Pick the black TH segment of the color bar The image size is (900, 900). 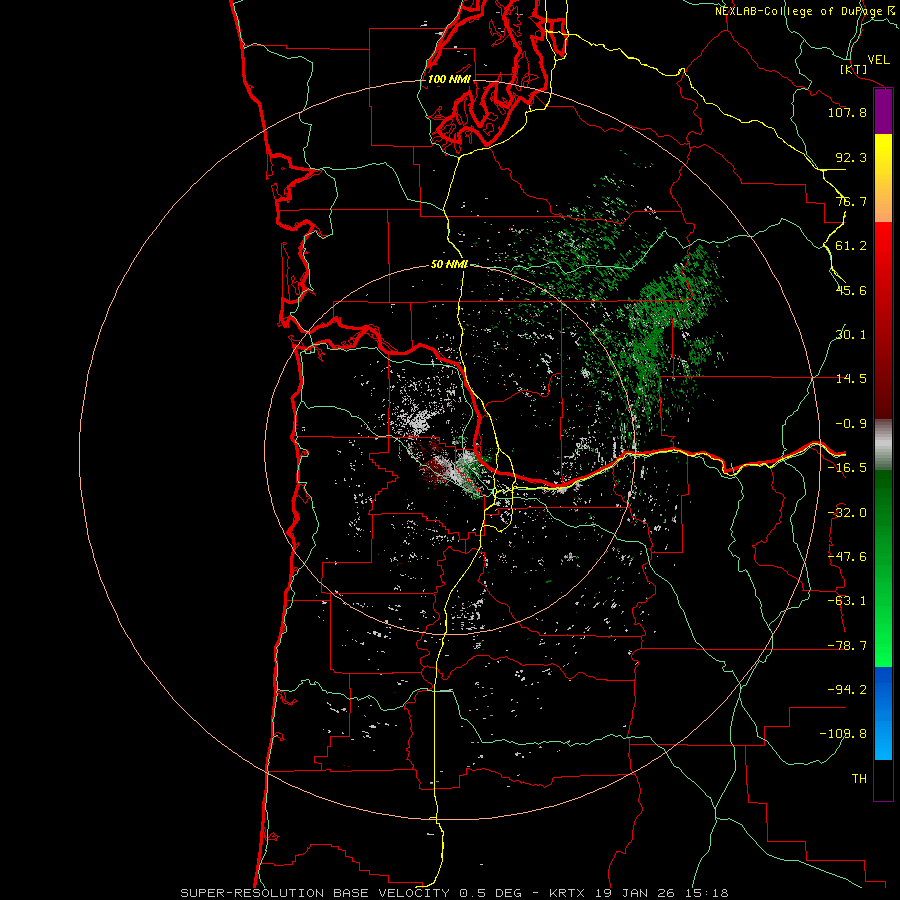click(x=883, y=779)
